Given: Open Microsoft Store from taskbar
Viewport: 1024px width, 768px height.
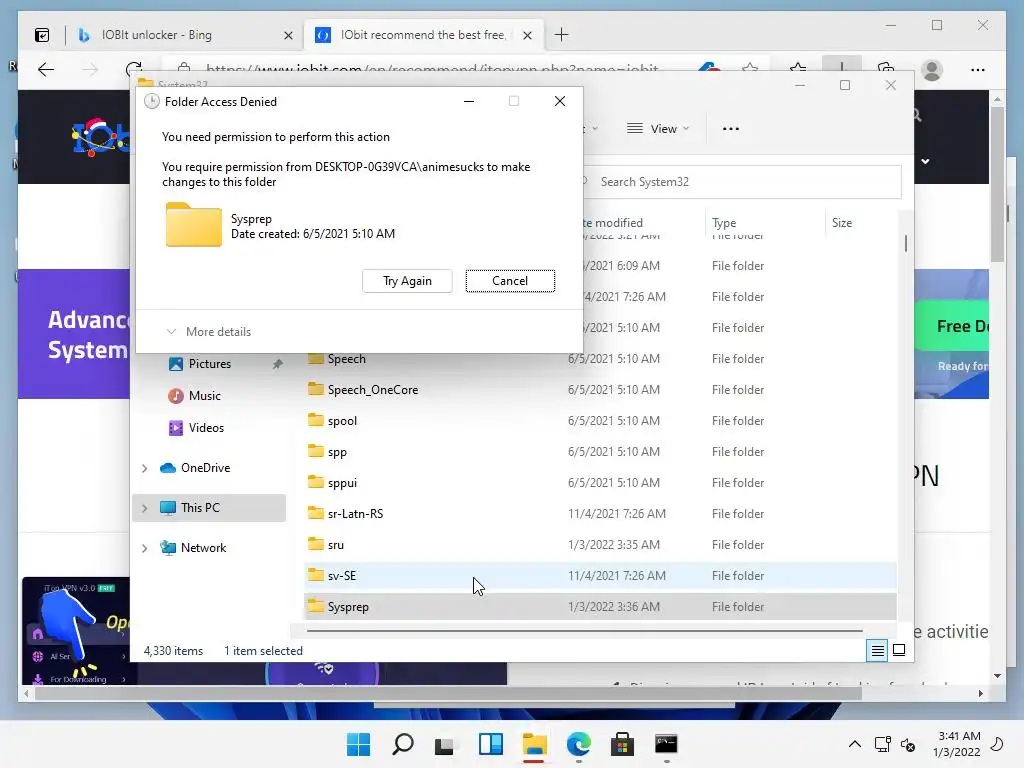Looking at the screenshot, I should (622, 744).
